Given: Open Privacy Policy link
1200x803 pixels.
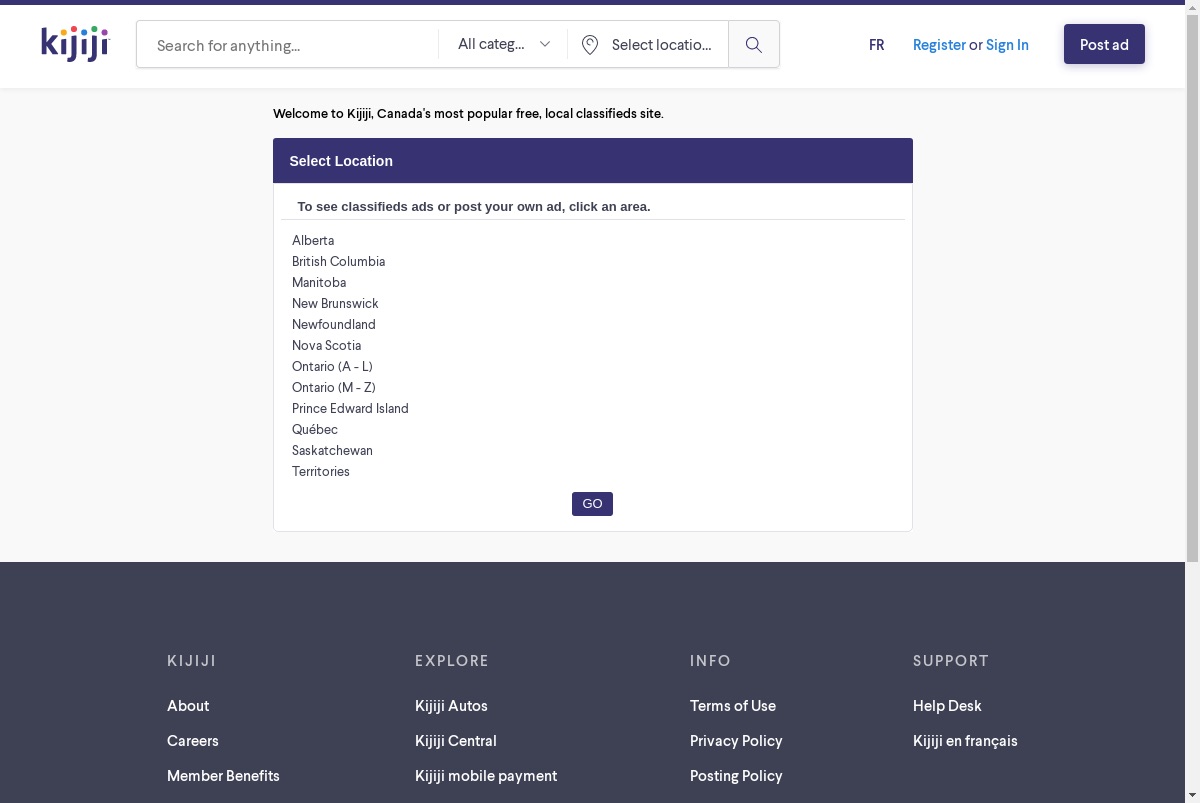Looking at the screenshot, I should (x=736, y=741).
